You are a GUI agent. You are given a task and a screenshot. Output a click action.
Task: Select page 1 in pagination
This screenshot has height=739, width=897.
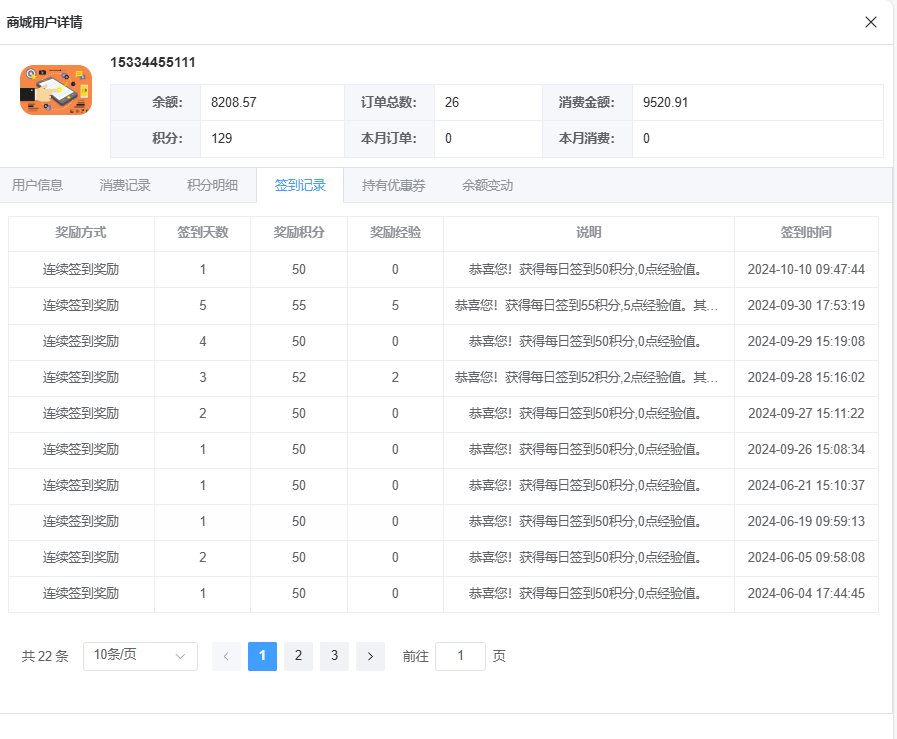tap(262, 656)
